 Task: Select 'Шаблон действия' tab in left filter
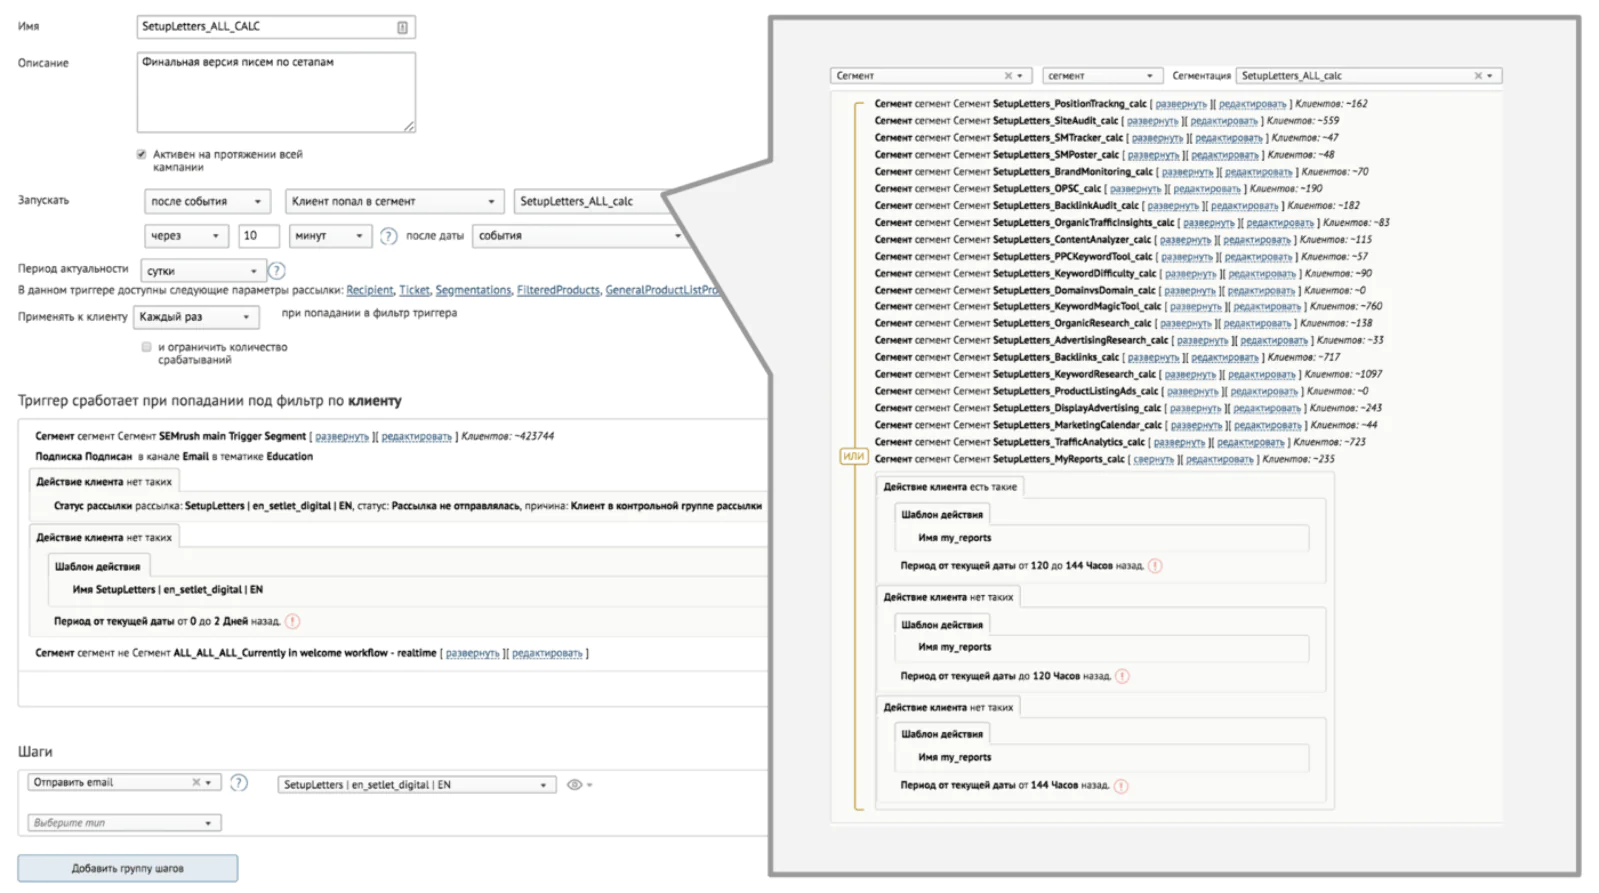(x=98, y=567)
